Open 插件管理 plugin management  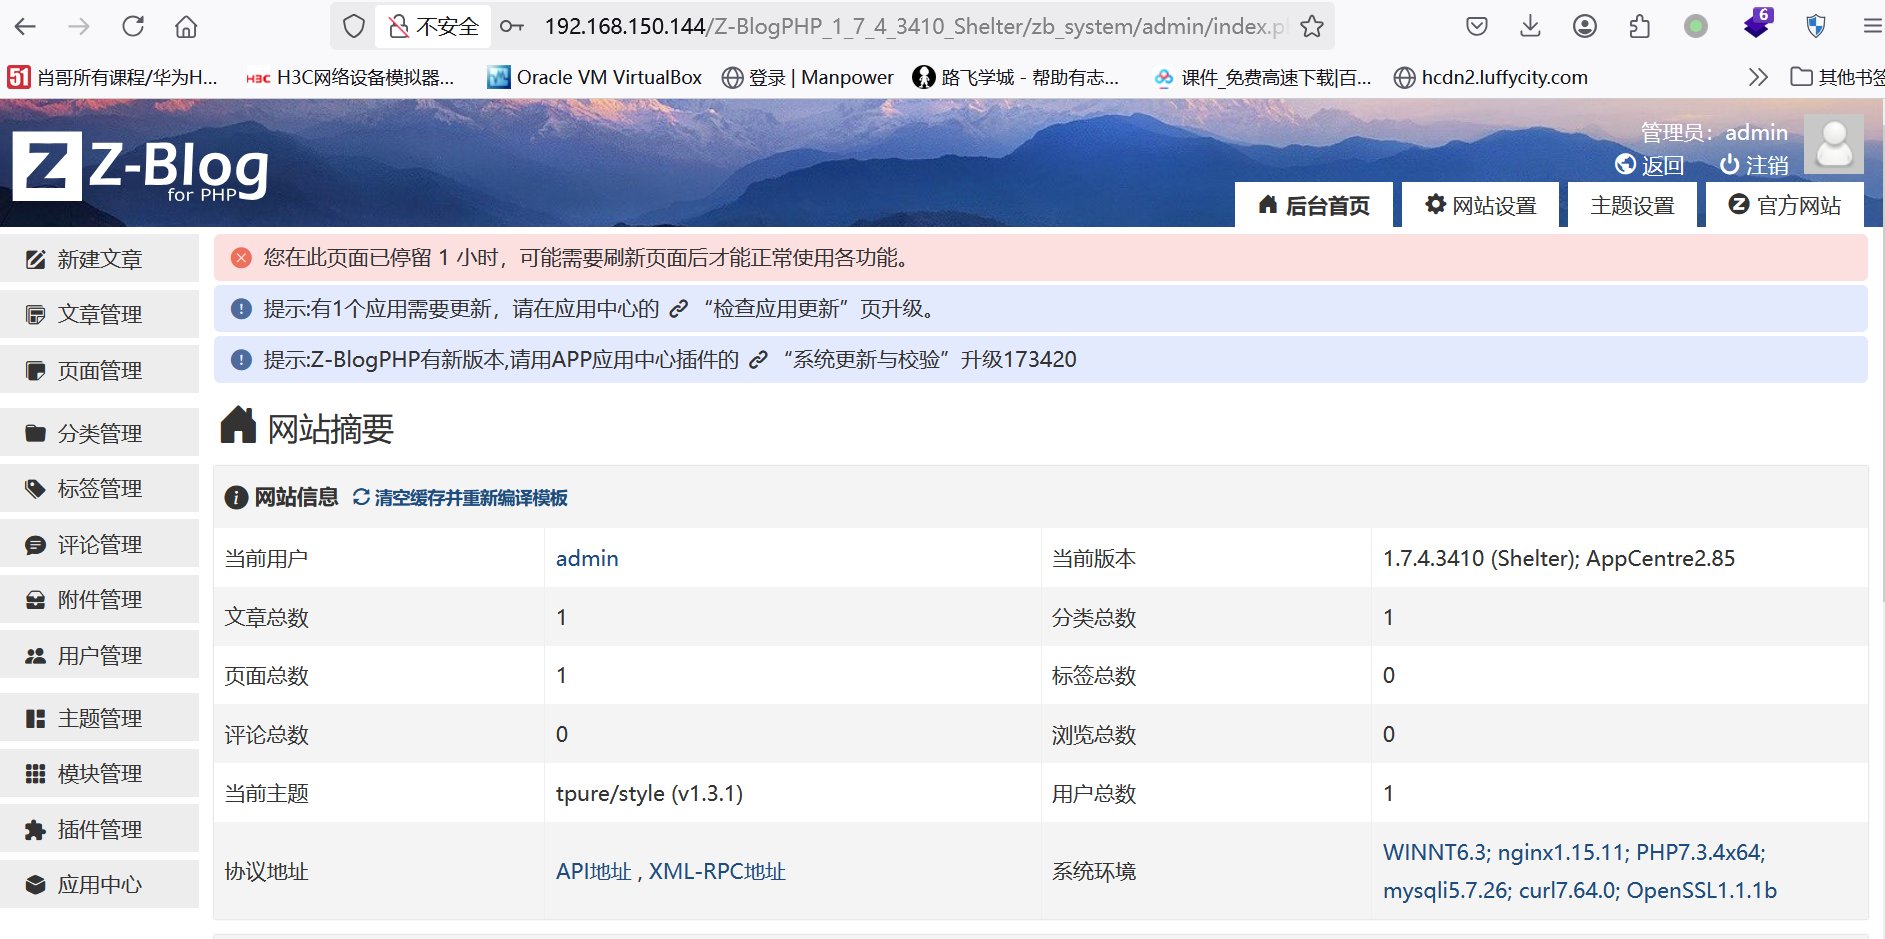[x=99, y=830]
